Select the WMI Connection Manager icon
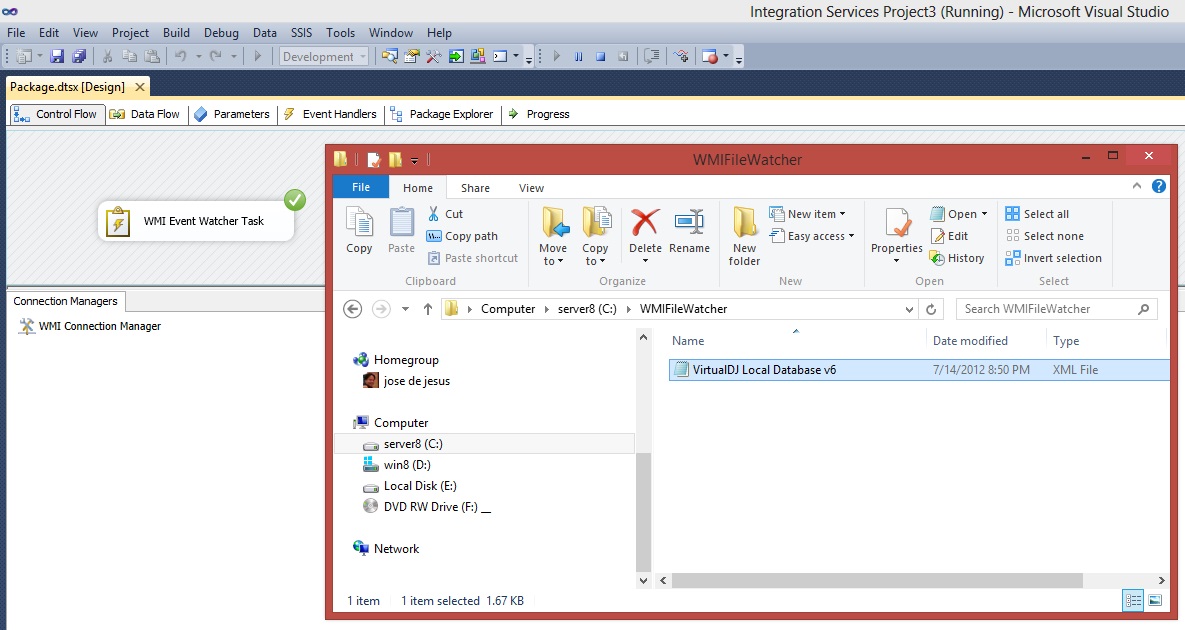The image size is (1185, 630). point(26,326)
